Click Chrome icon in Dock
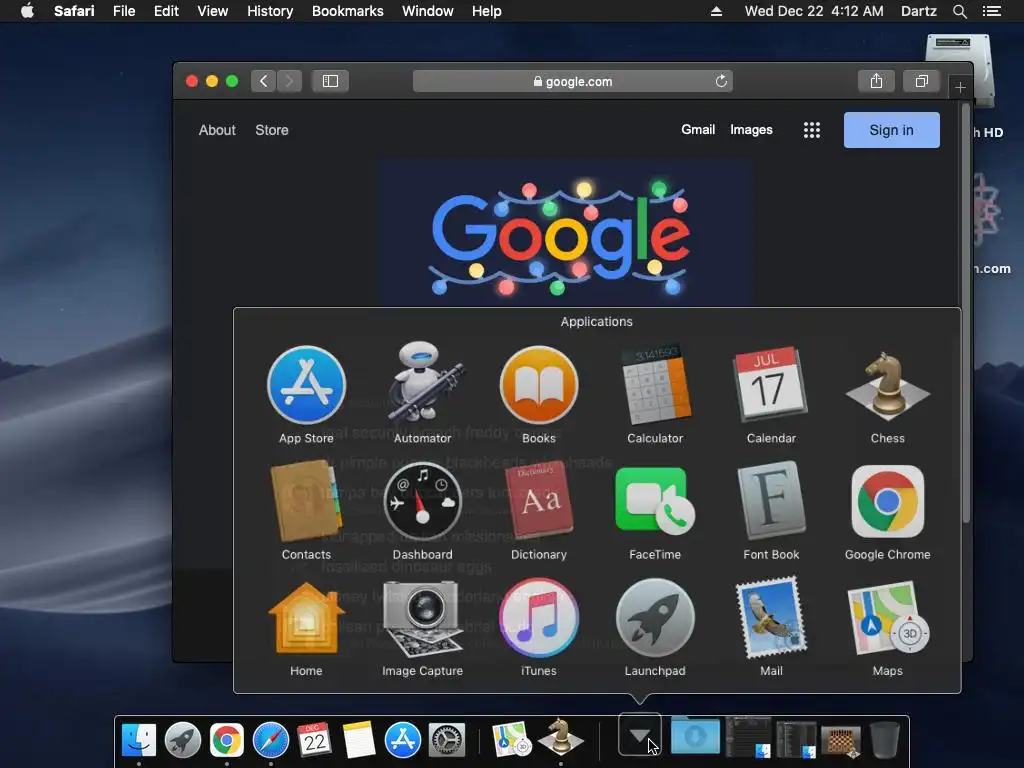This screenshot has height=768, width=1024. (227, 740)
